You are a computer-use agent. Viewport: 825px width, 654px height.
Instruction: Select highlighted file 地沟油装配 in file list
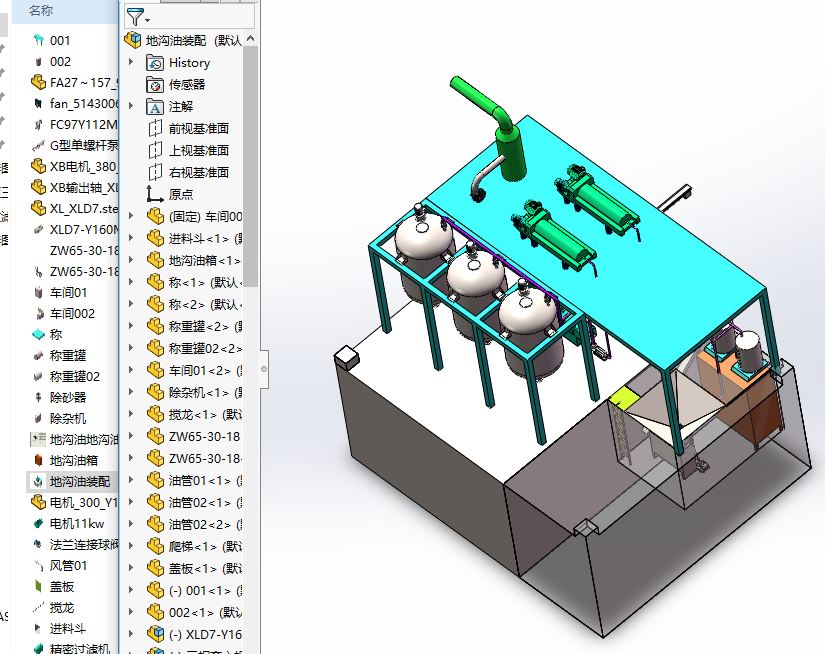80,481
